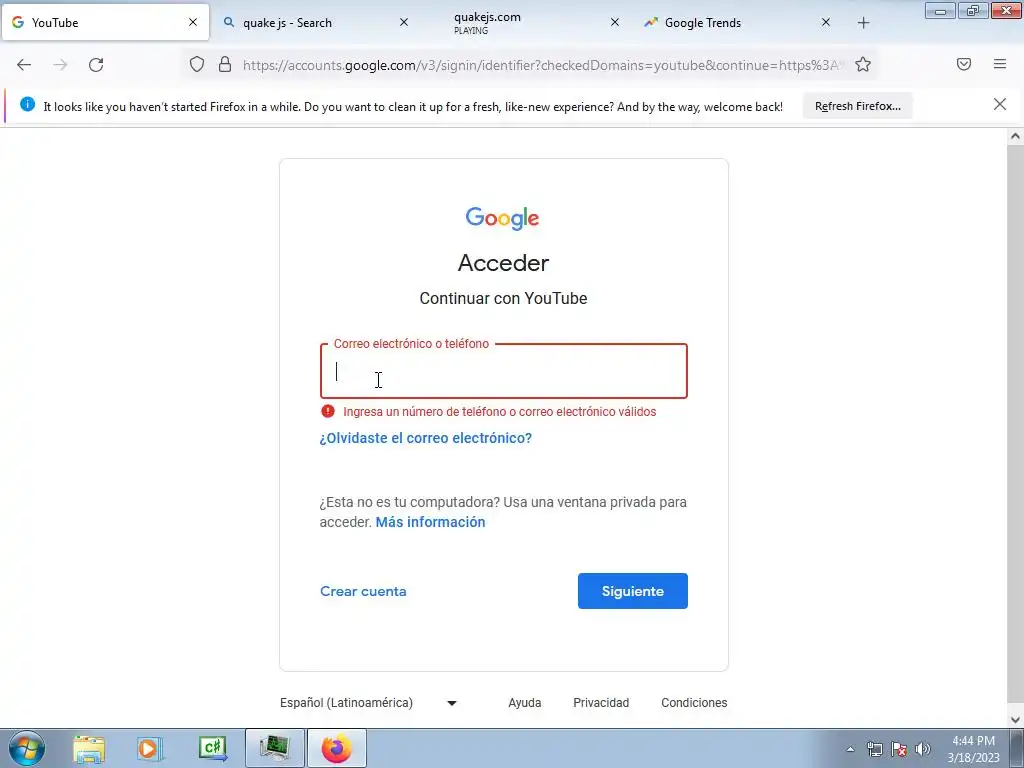Viewport: 1024px width, 768px height.
Task: Open the Firefox application menu
Action: [1000, 64]
